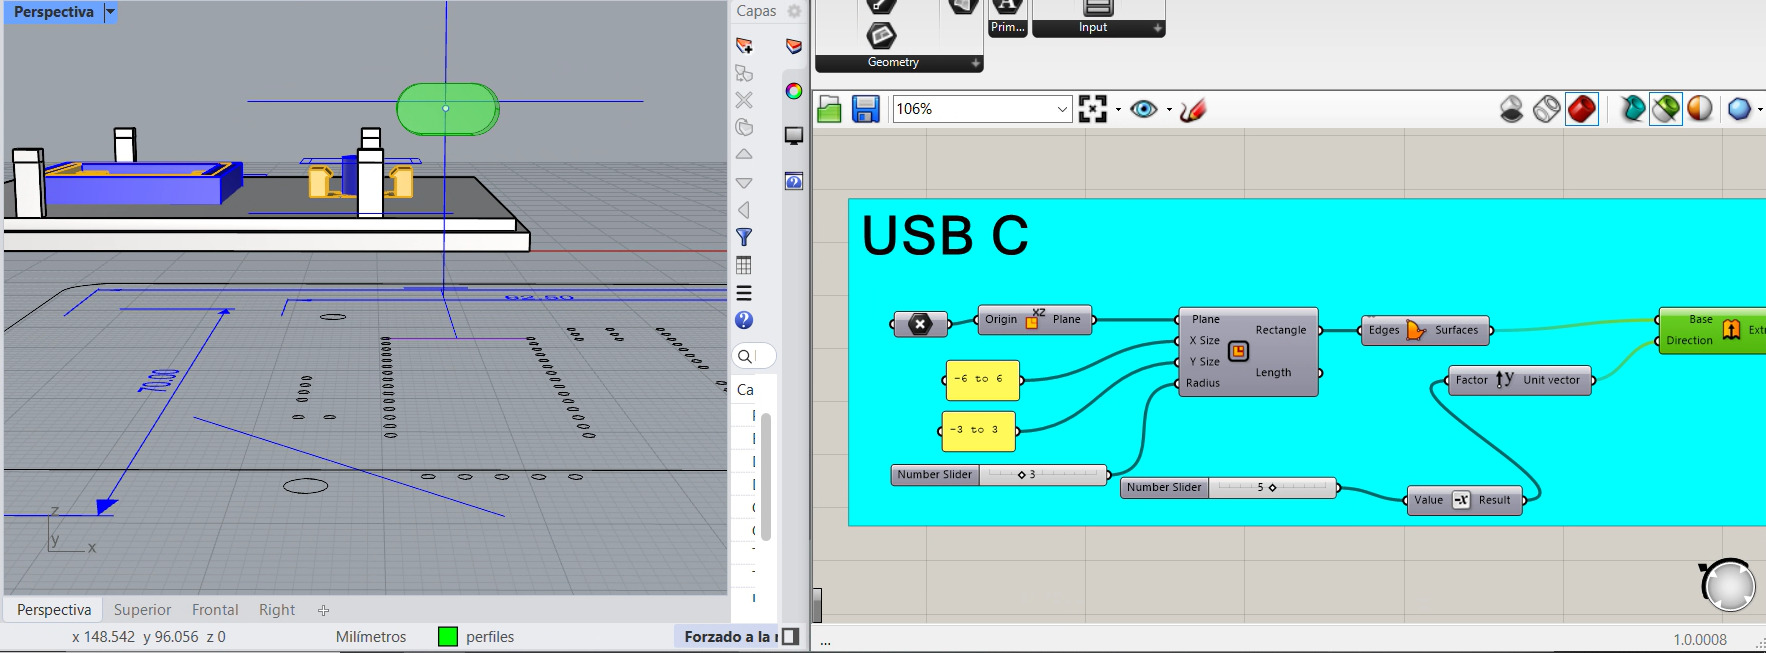Viewport: 1766px width, 653px height.
Task: Click the named views eye icon
Action: tap(1144, 109)
